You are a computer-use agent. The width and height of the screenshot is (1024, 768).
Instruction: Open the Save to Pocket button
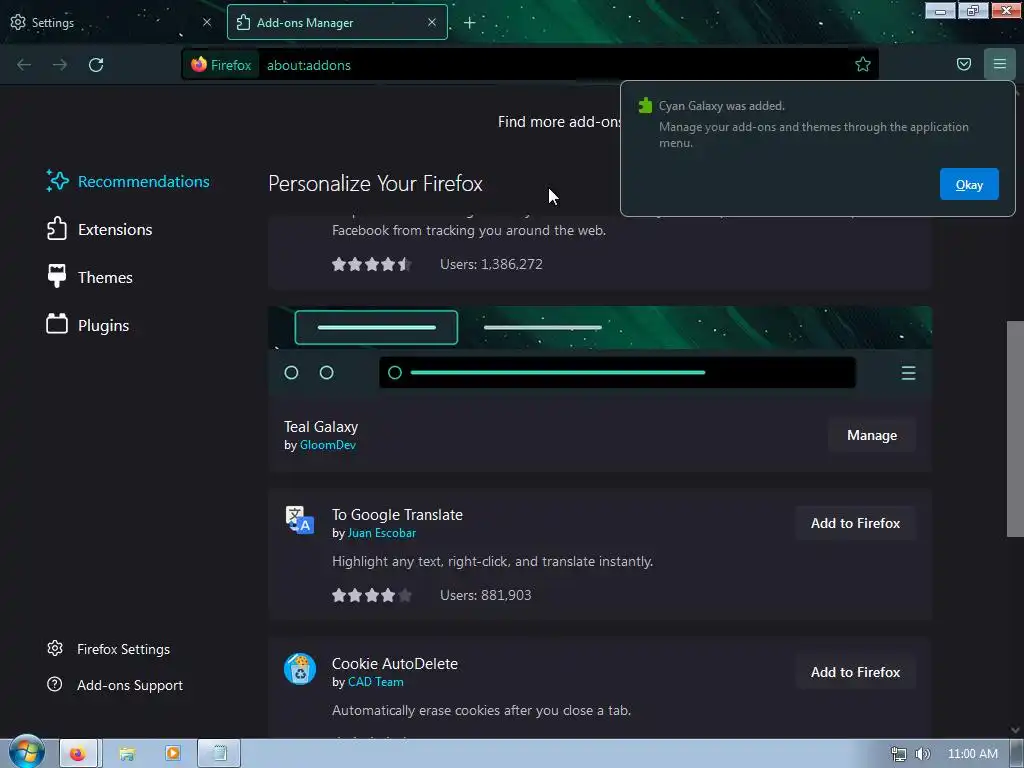964,64
